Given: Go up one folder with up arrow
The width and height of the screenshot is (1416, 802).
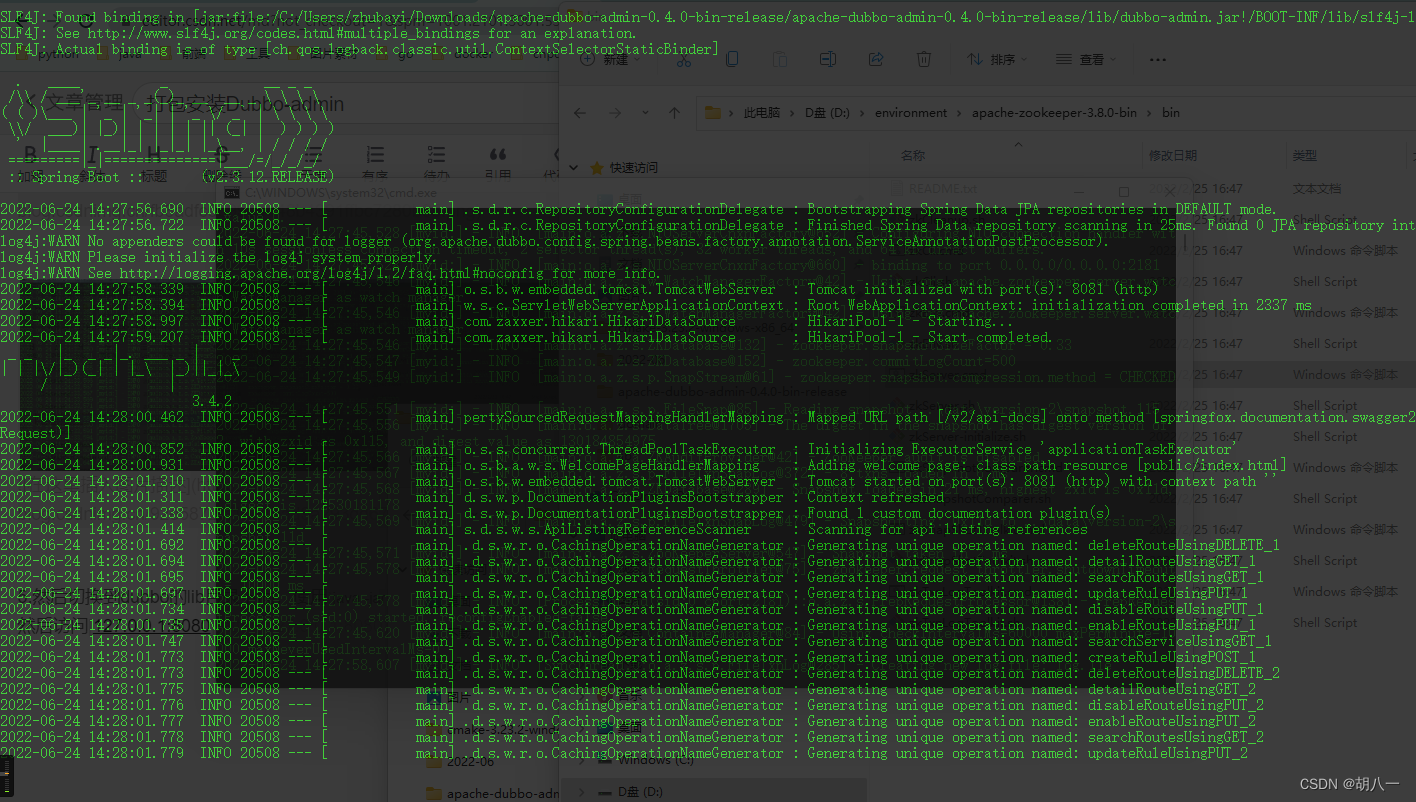Looking at the screenshot, I should coord(674,113).
